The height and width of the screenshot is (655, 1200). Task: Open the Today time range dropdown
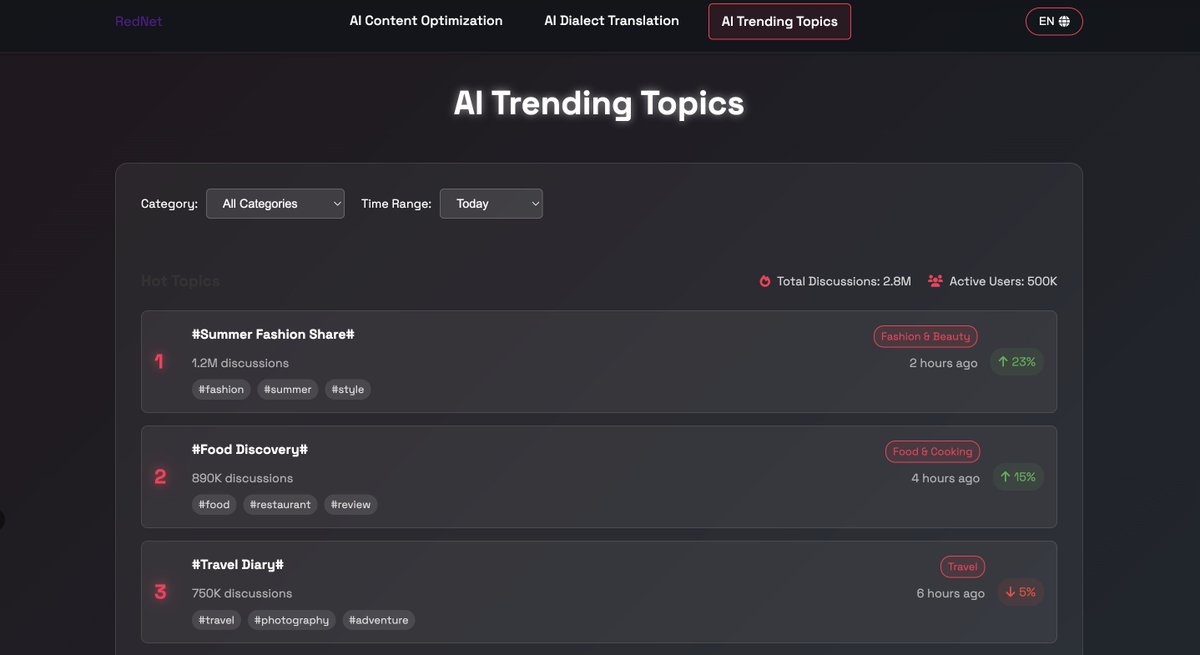coord(491,201)
